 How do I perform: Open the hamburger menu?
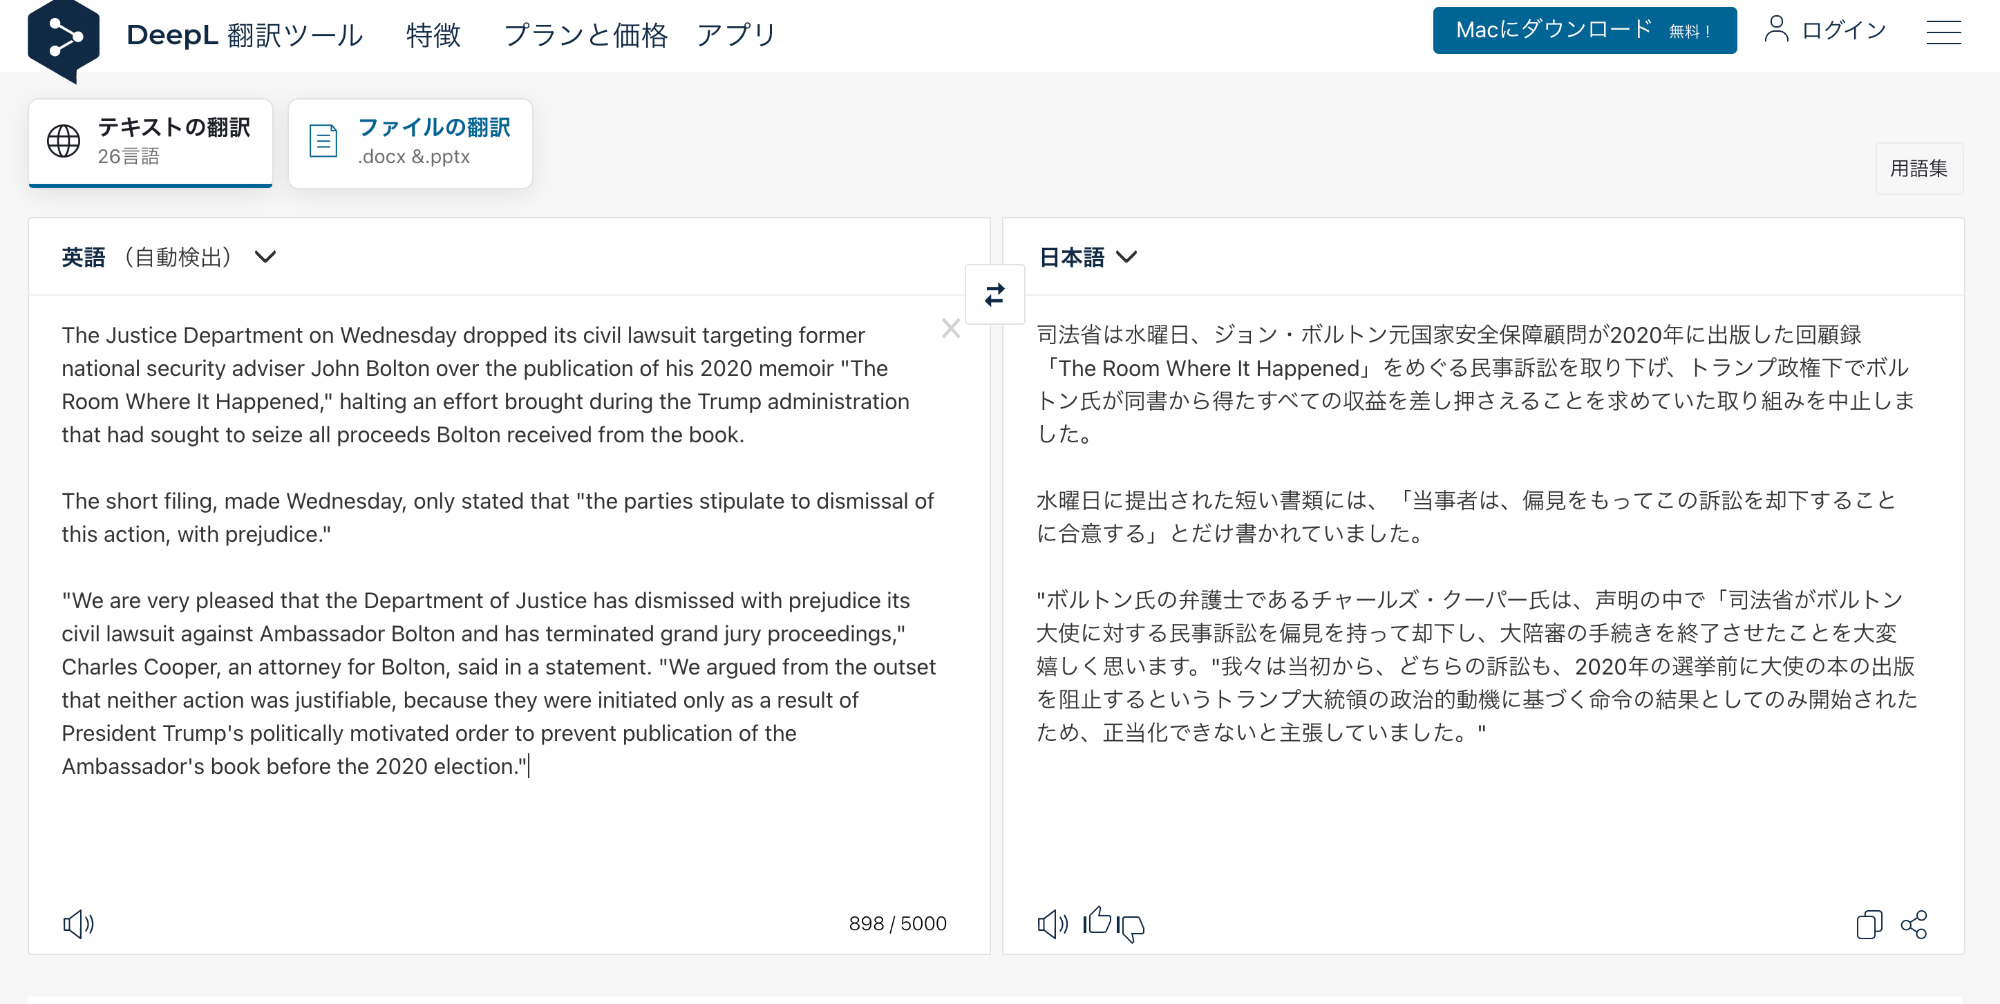(x=1943, y=32)
